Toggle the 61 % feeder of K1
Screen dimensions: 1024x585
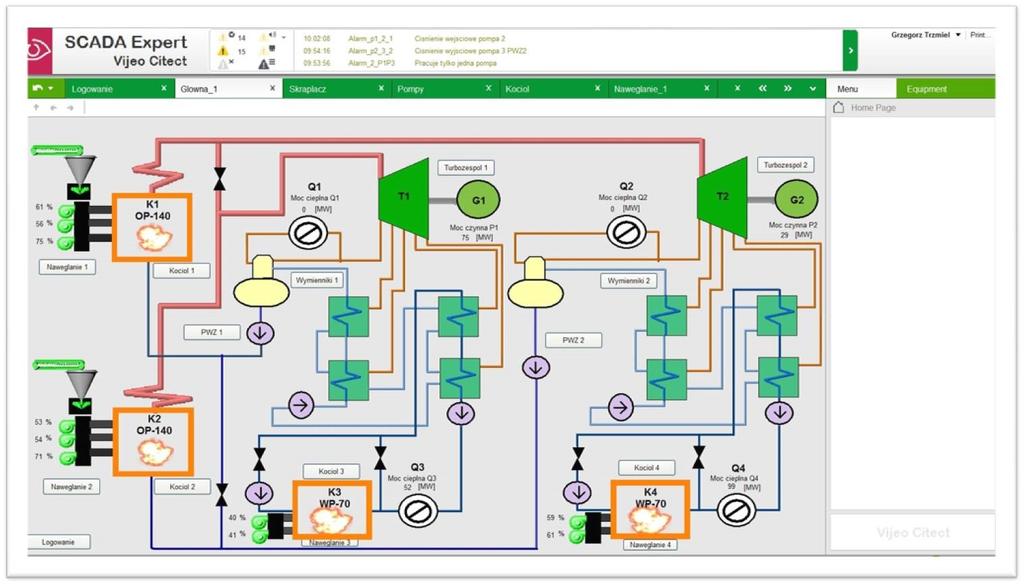(65, 211)
